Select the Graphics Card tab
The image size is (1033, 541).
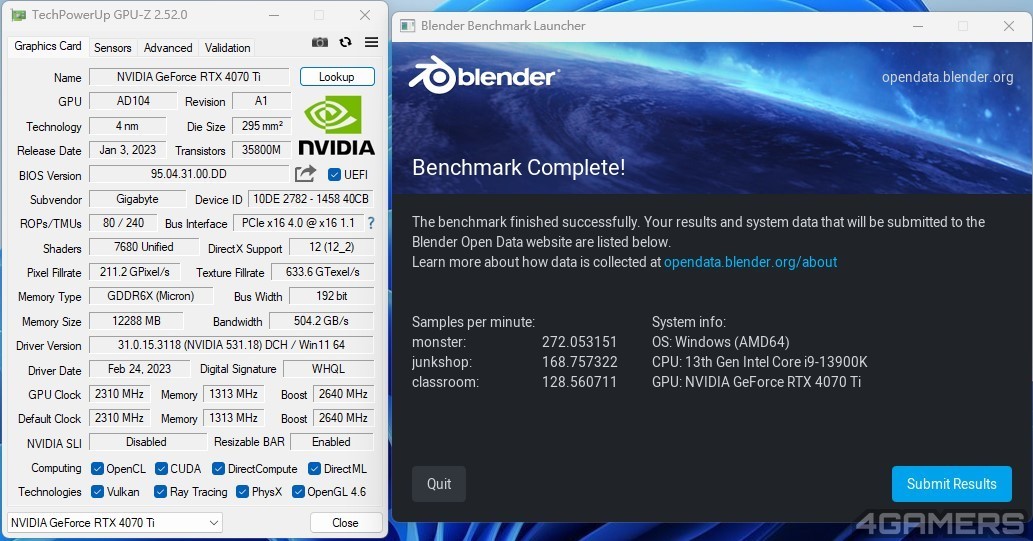pyautogui.click(x=47, y=46)
